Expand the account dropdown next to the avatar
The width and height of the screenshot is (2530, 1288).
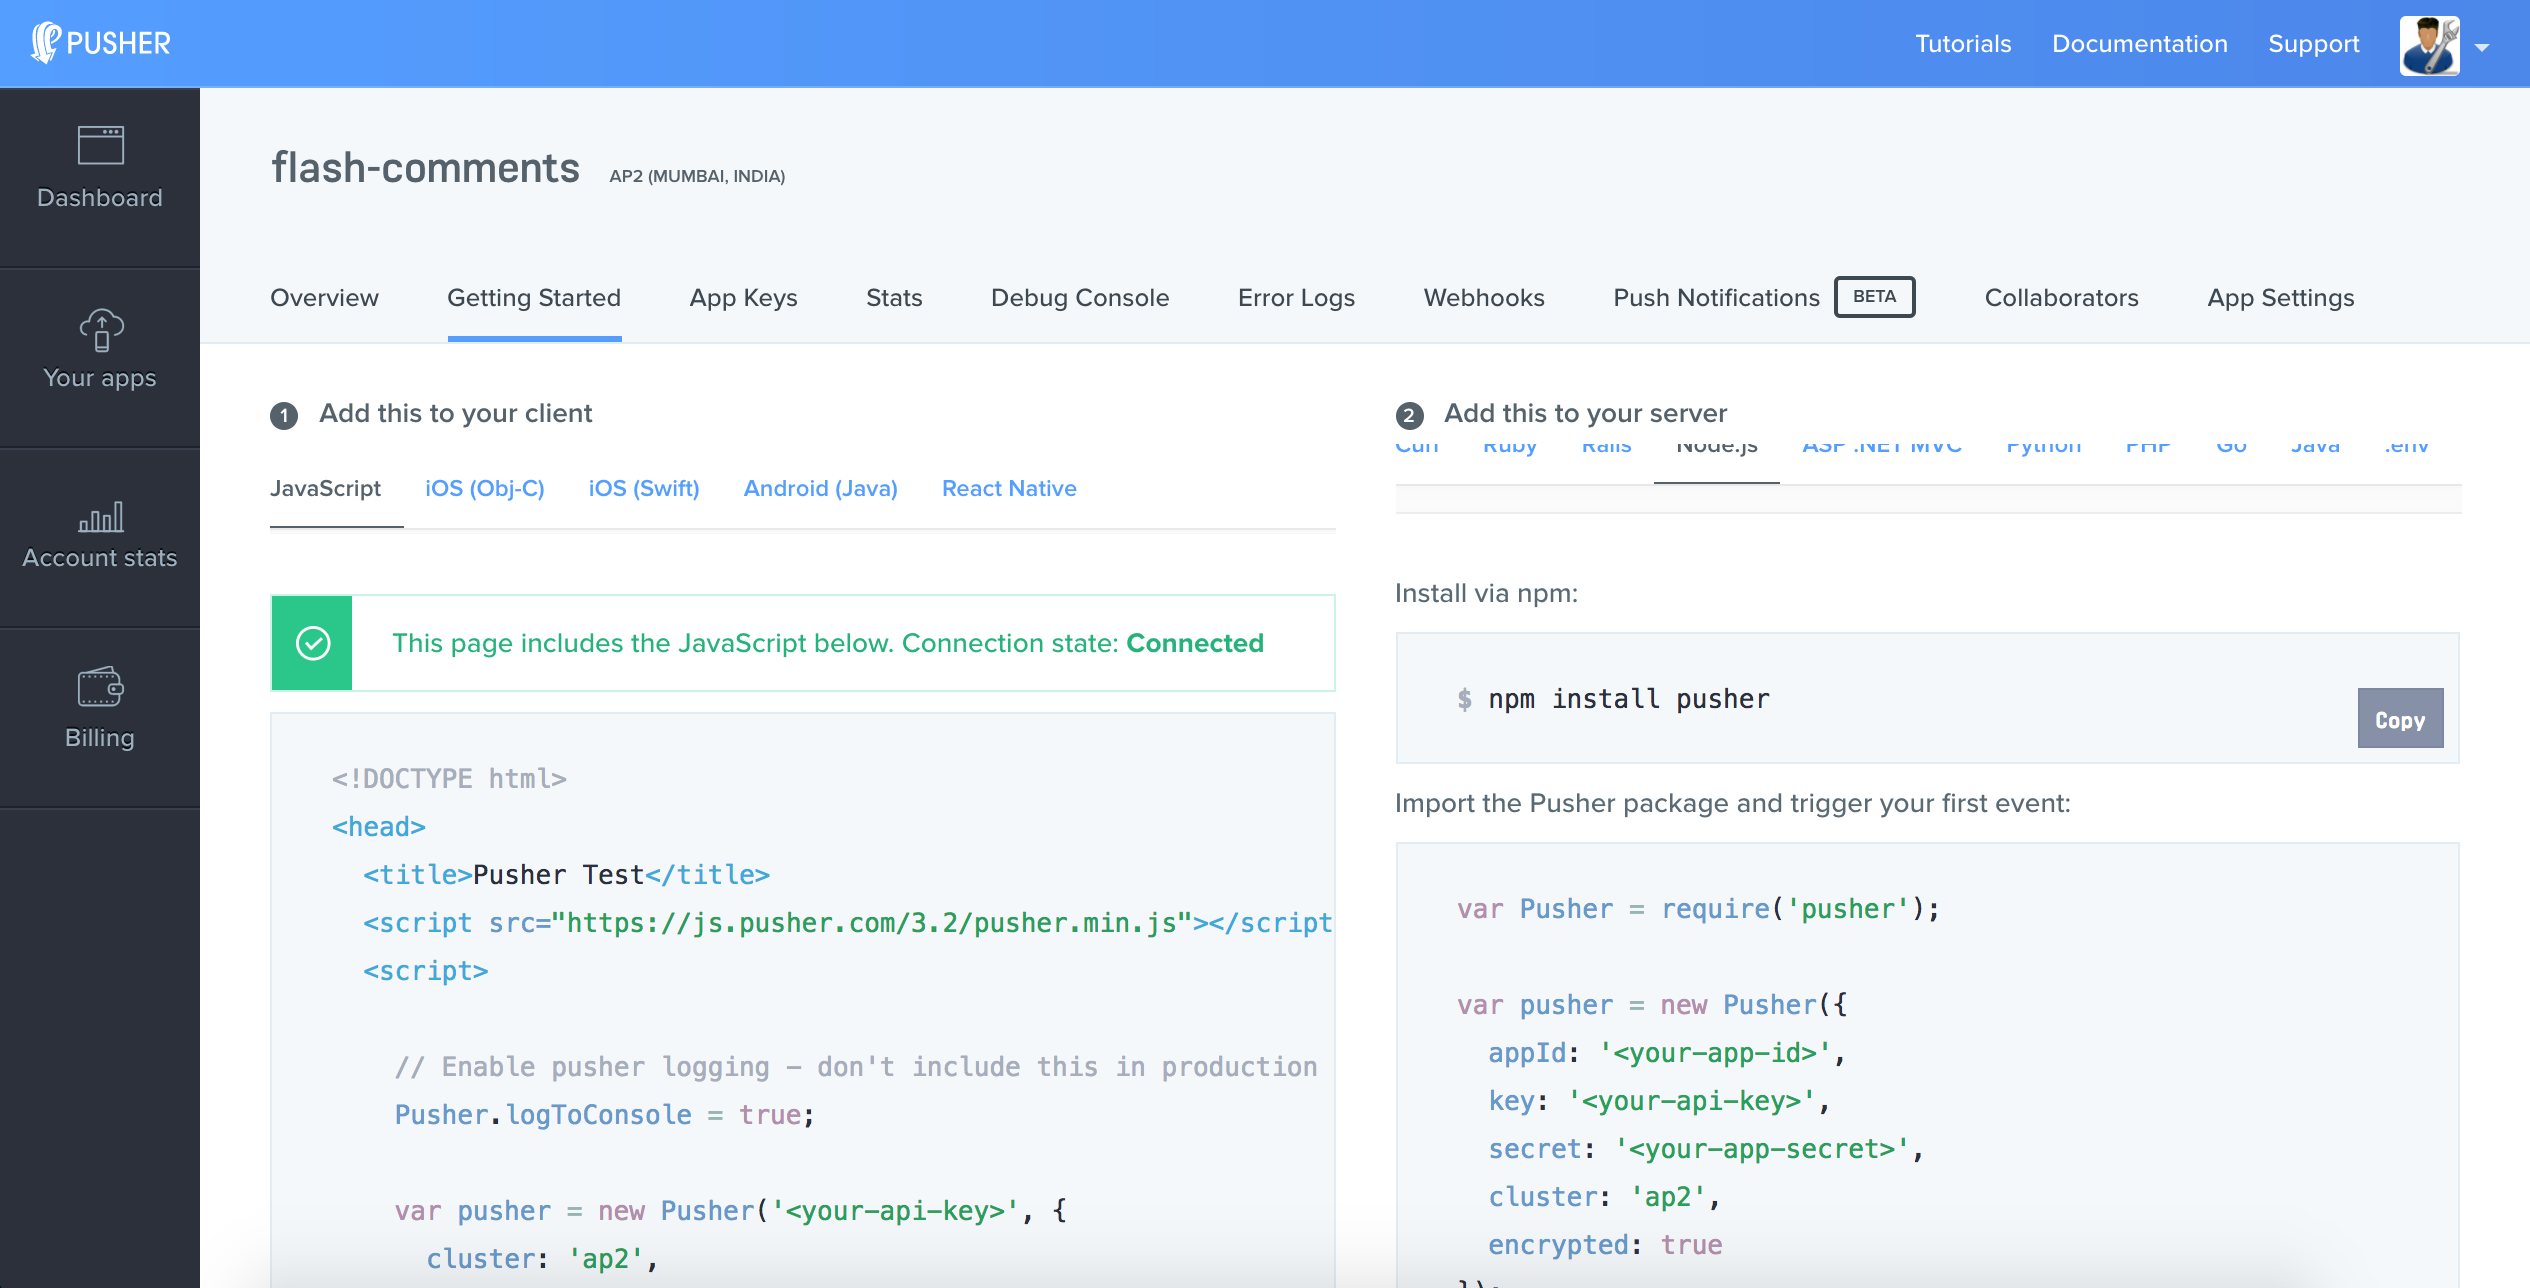[x=2483, y=46]
